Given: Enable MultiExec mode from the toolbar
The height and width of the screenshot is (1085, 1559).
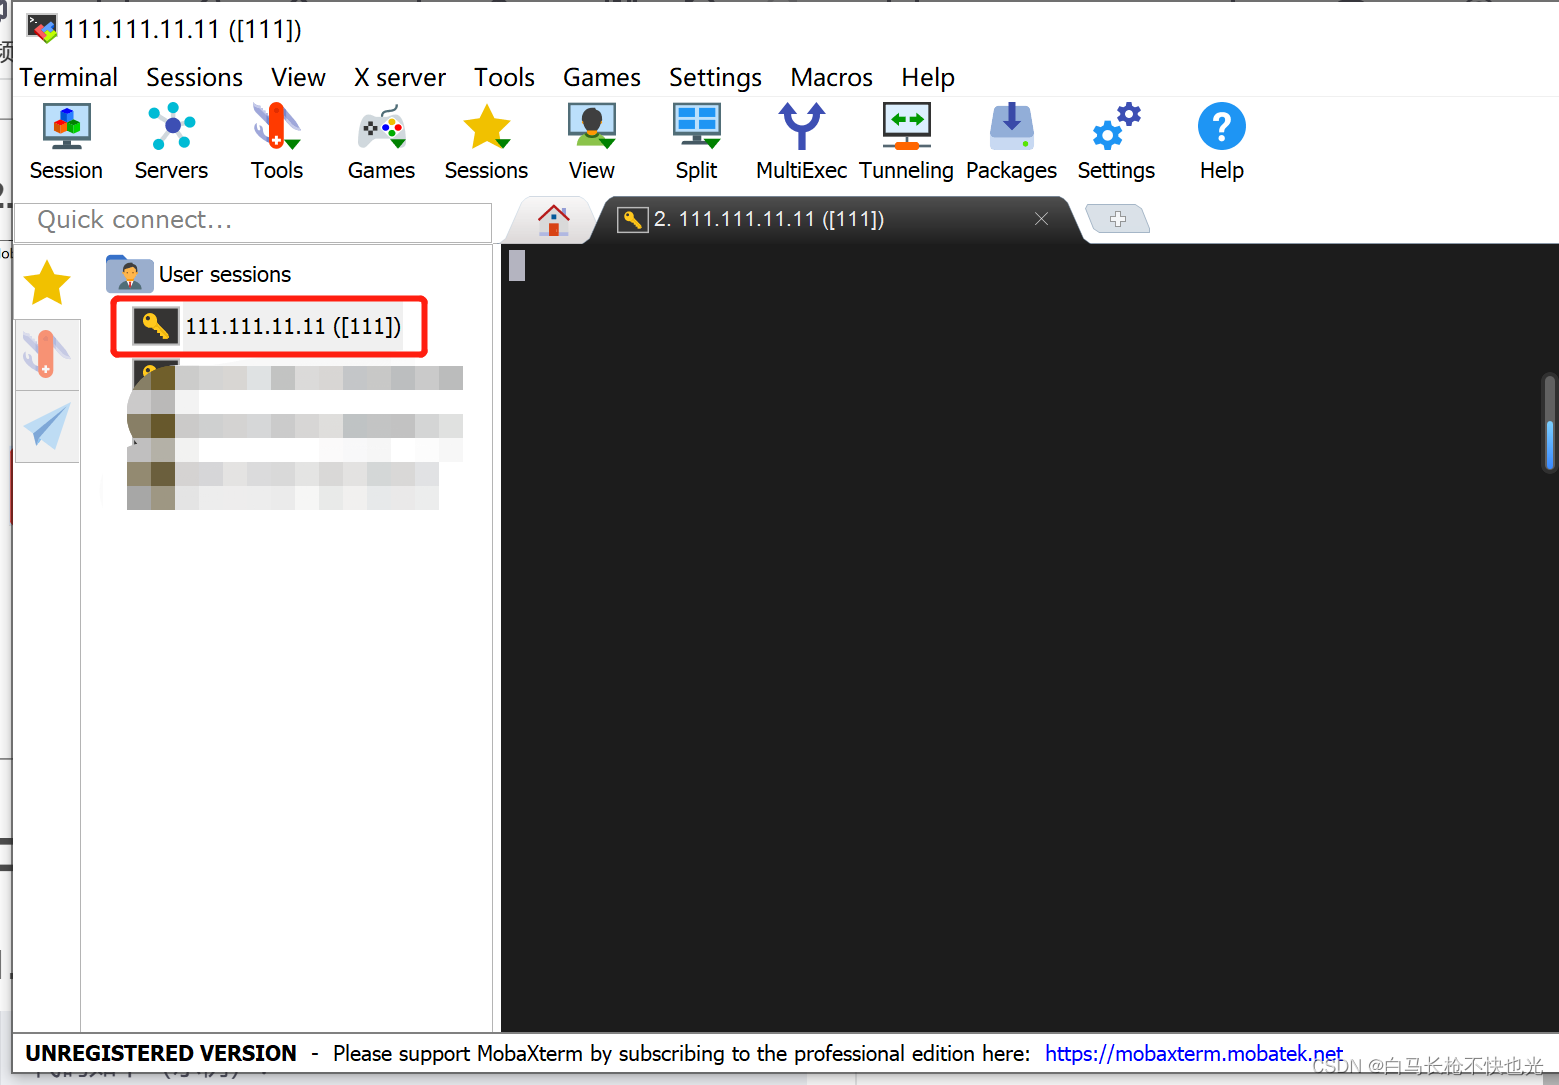Looking at the screenshot, I should pos(801,142).
